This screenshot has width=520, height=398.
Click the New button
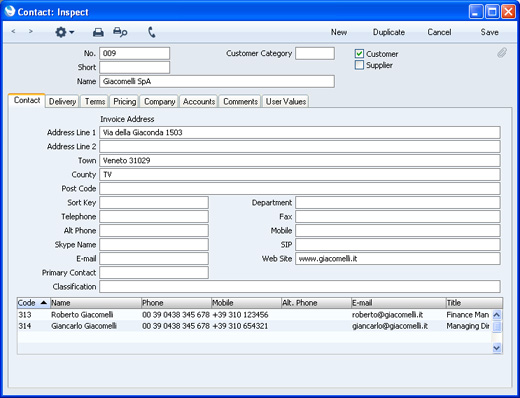coord(339,32)
